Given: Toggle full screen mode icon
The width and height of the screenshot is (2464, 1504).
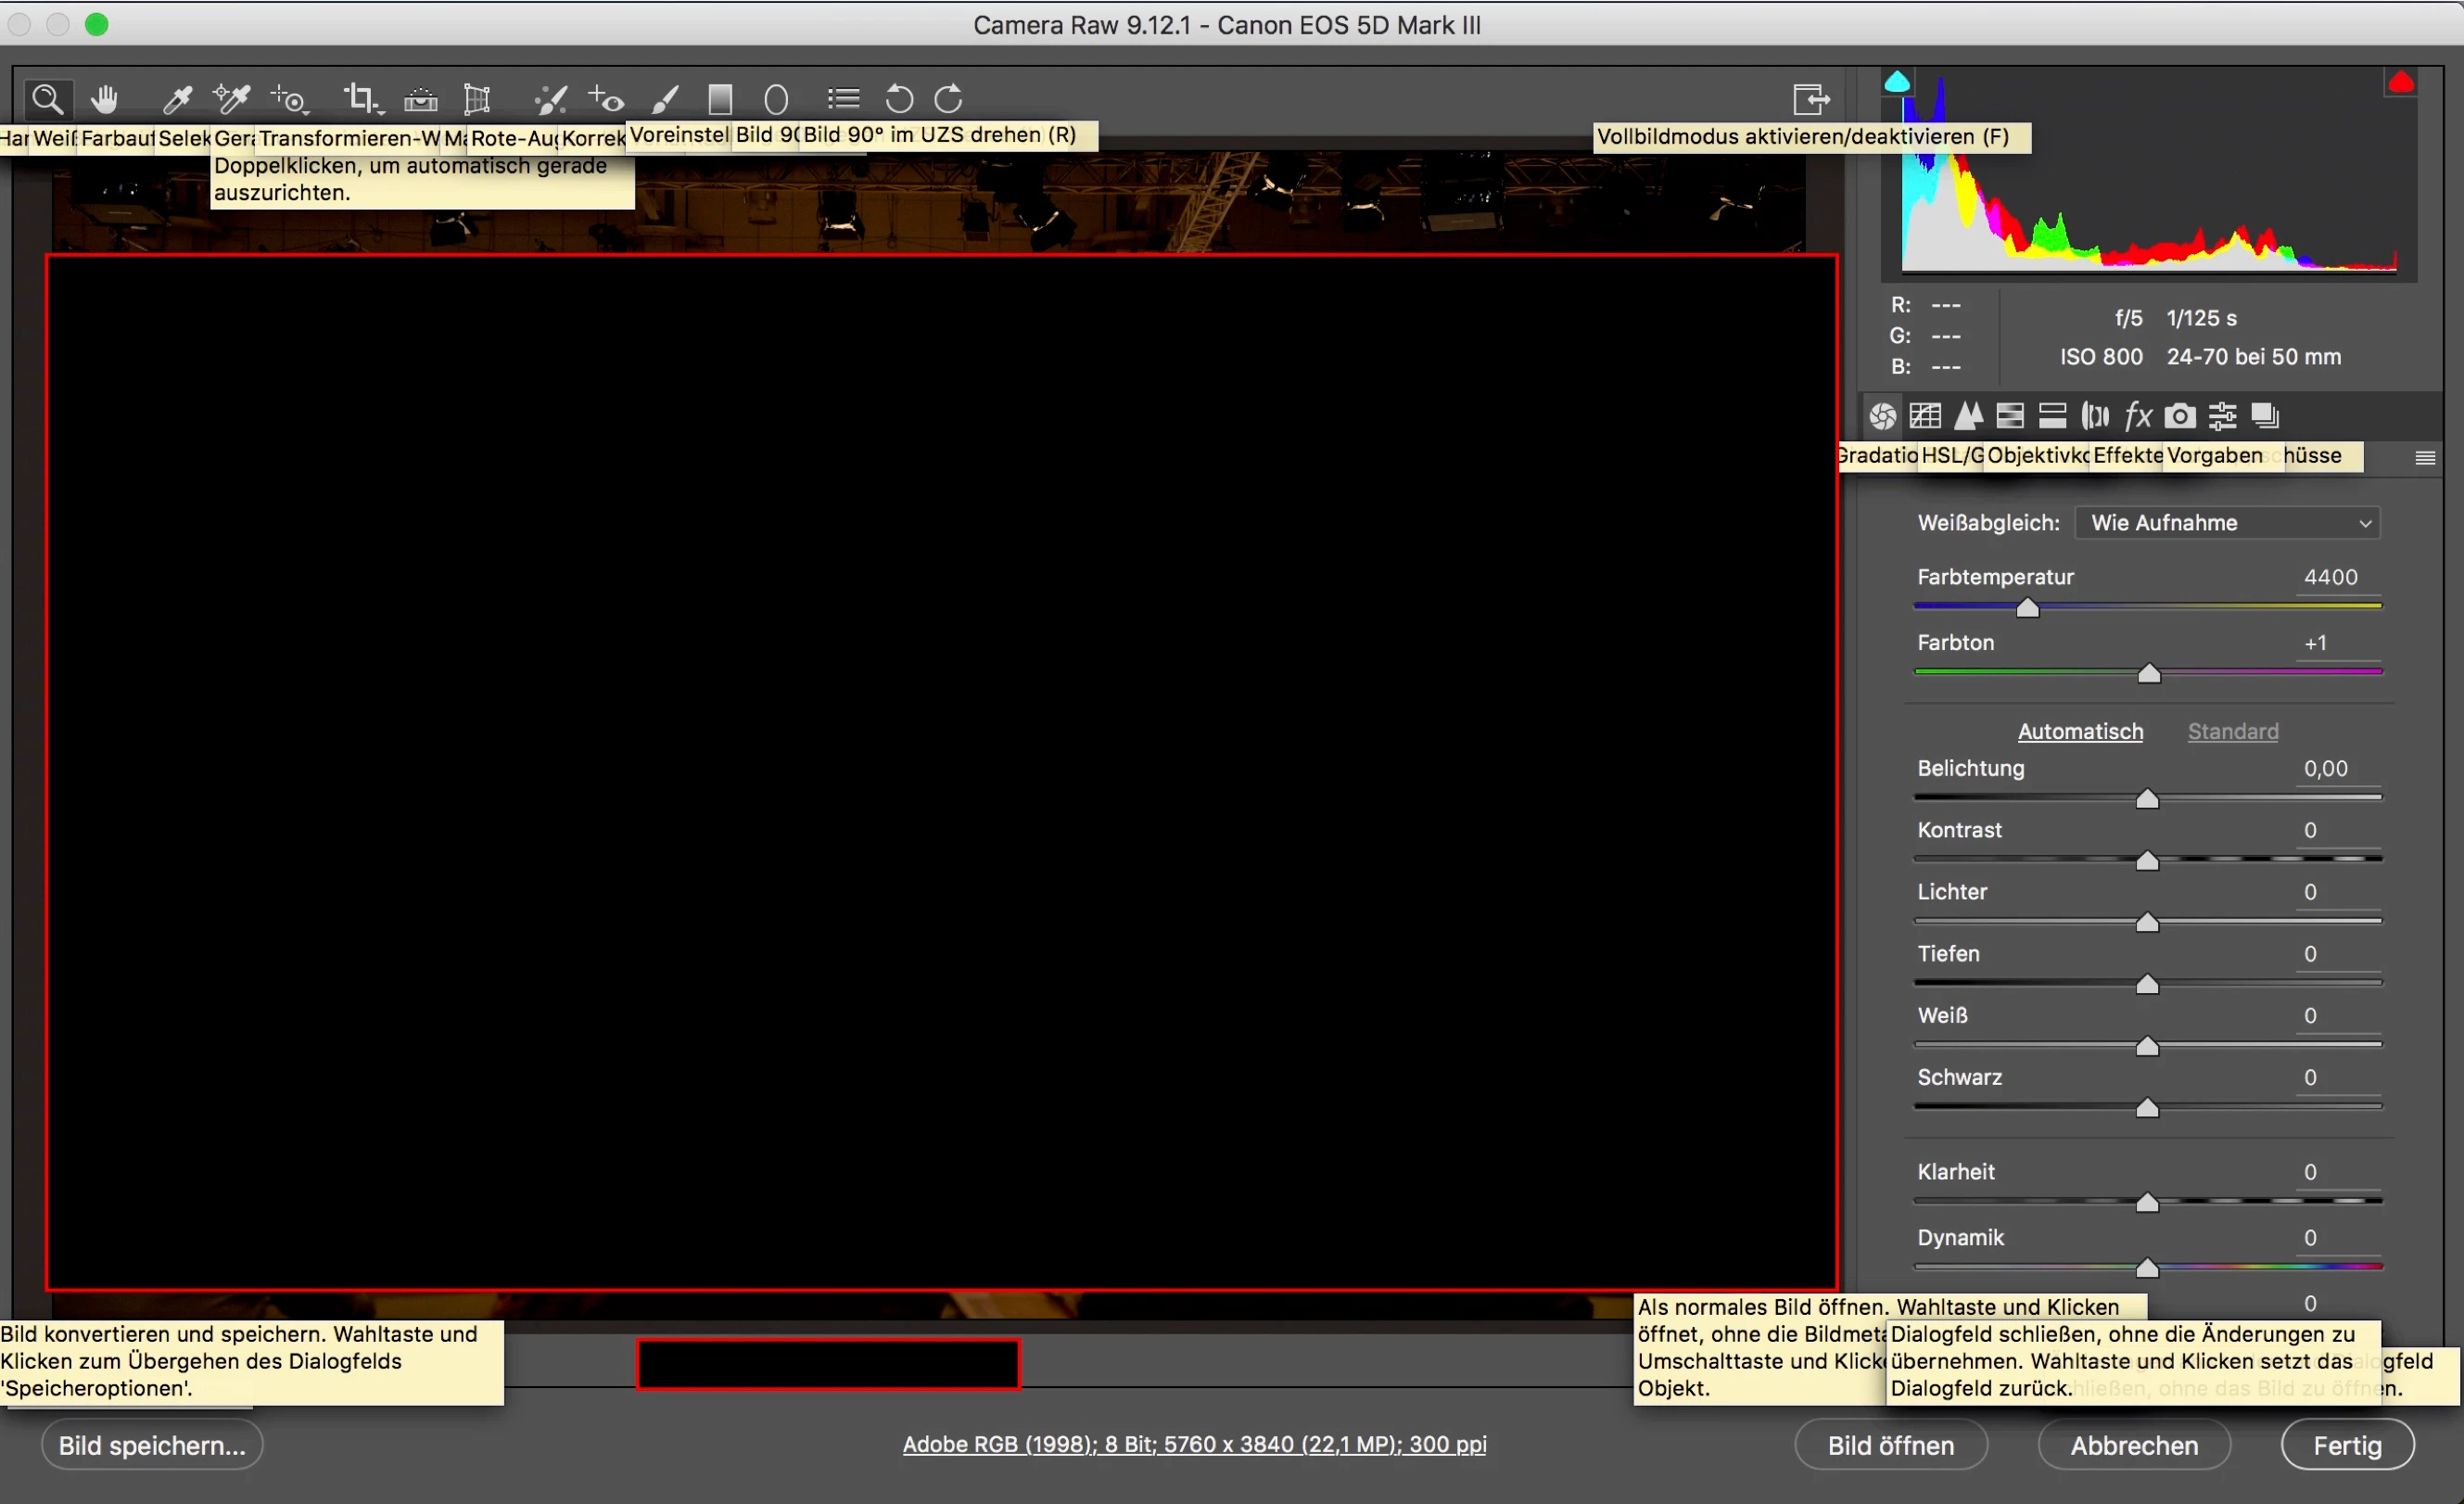Looking at the screenshot, I should coord(1810,99).
